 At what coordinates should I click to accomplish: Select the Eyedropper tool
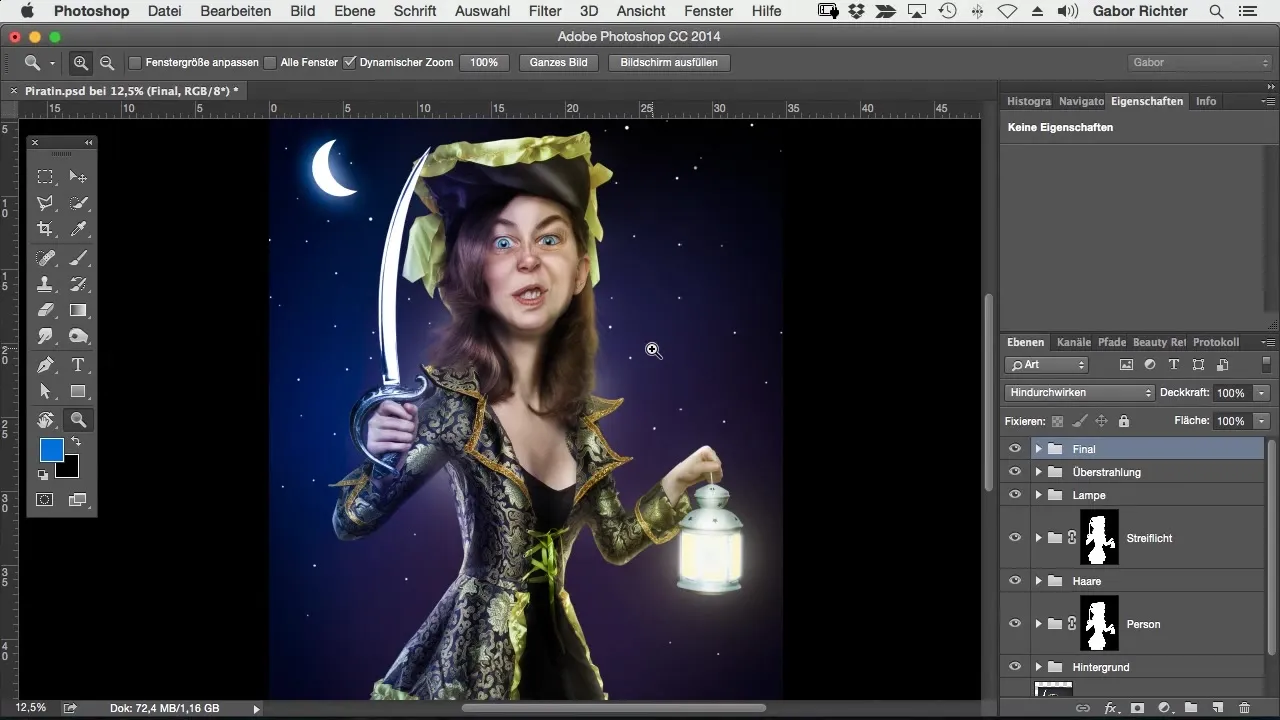point(78,229)
